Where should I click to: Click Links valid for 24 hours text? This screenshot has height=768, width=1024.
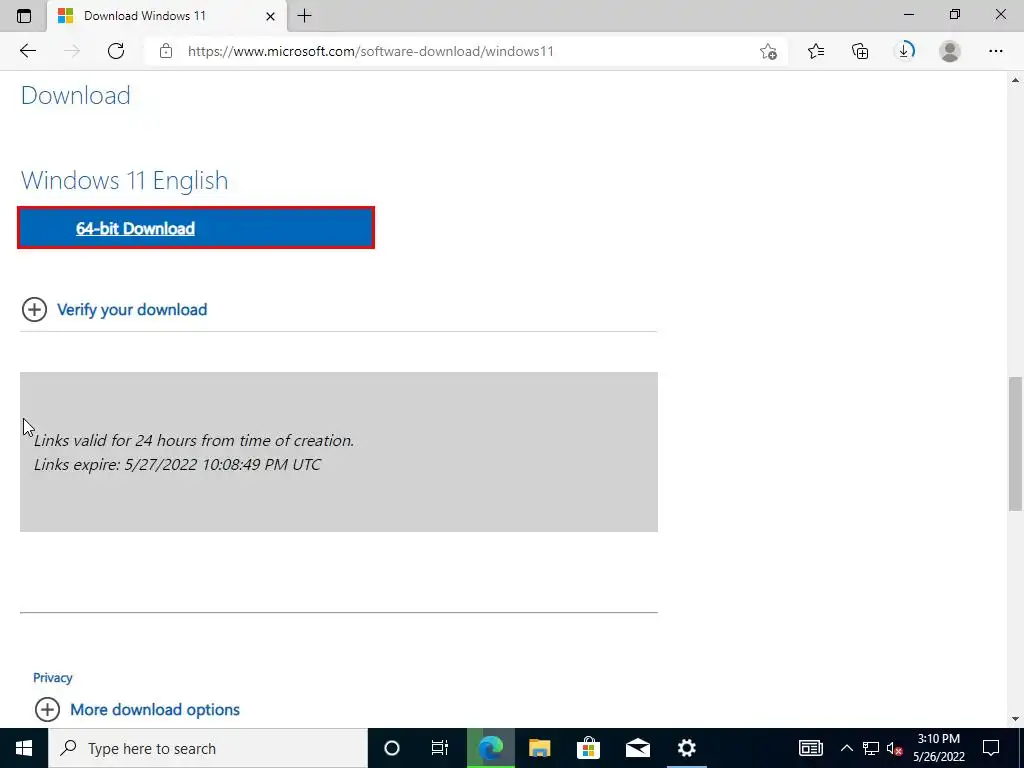point(194,440)
